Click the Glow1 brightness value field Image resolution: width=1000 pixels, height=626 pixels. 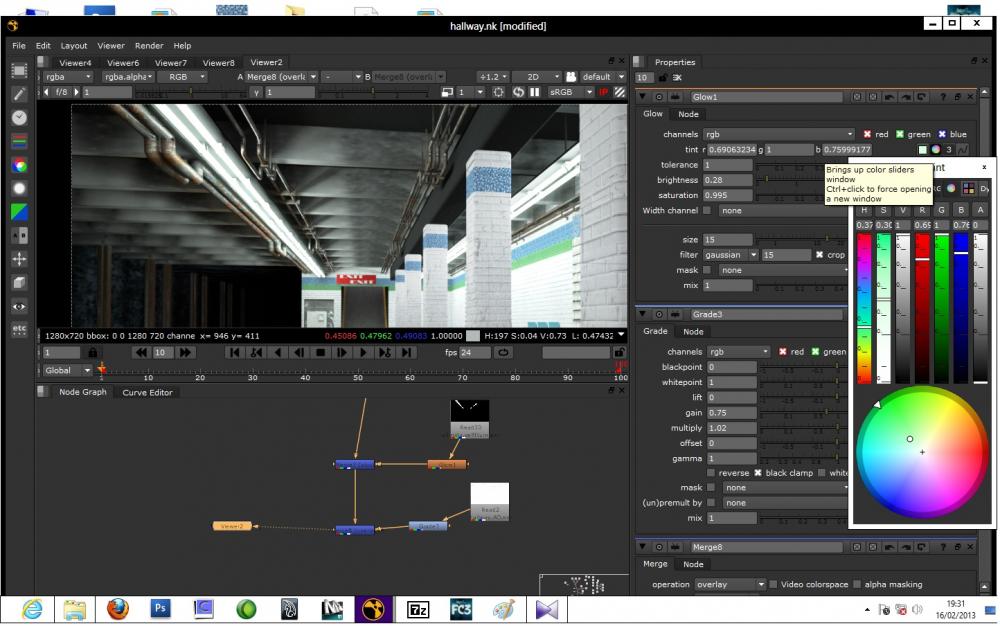pos(727,180)
